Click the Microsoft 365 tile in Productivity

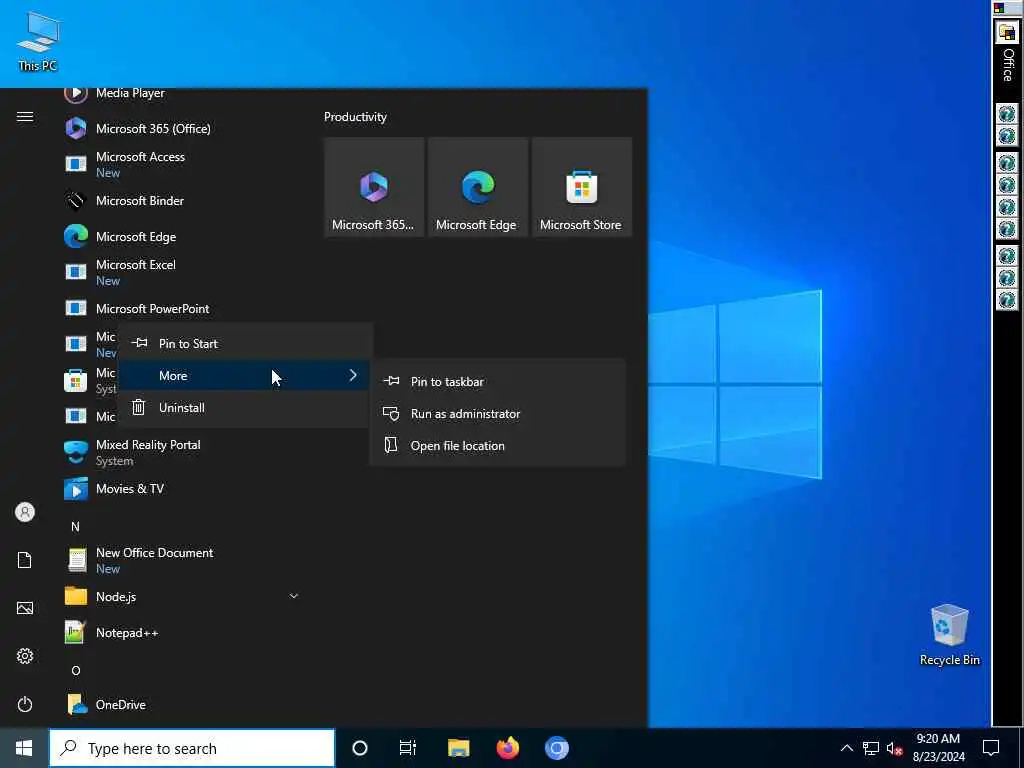pos(374,187)
